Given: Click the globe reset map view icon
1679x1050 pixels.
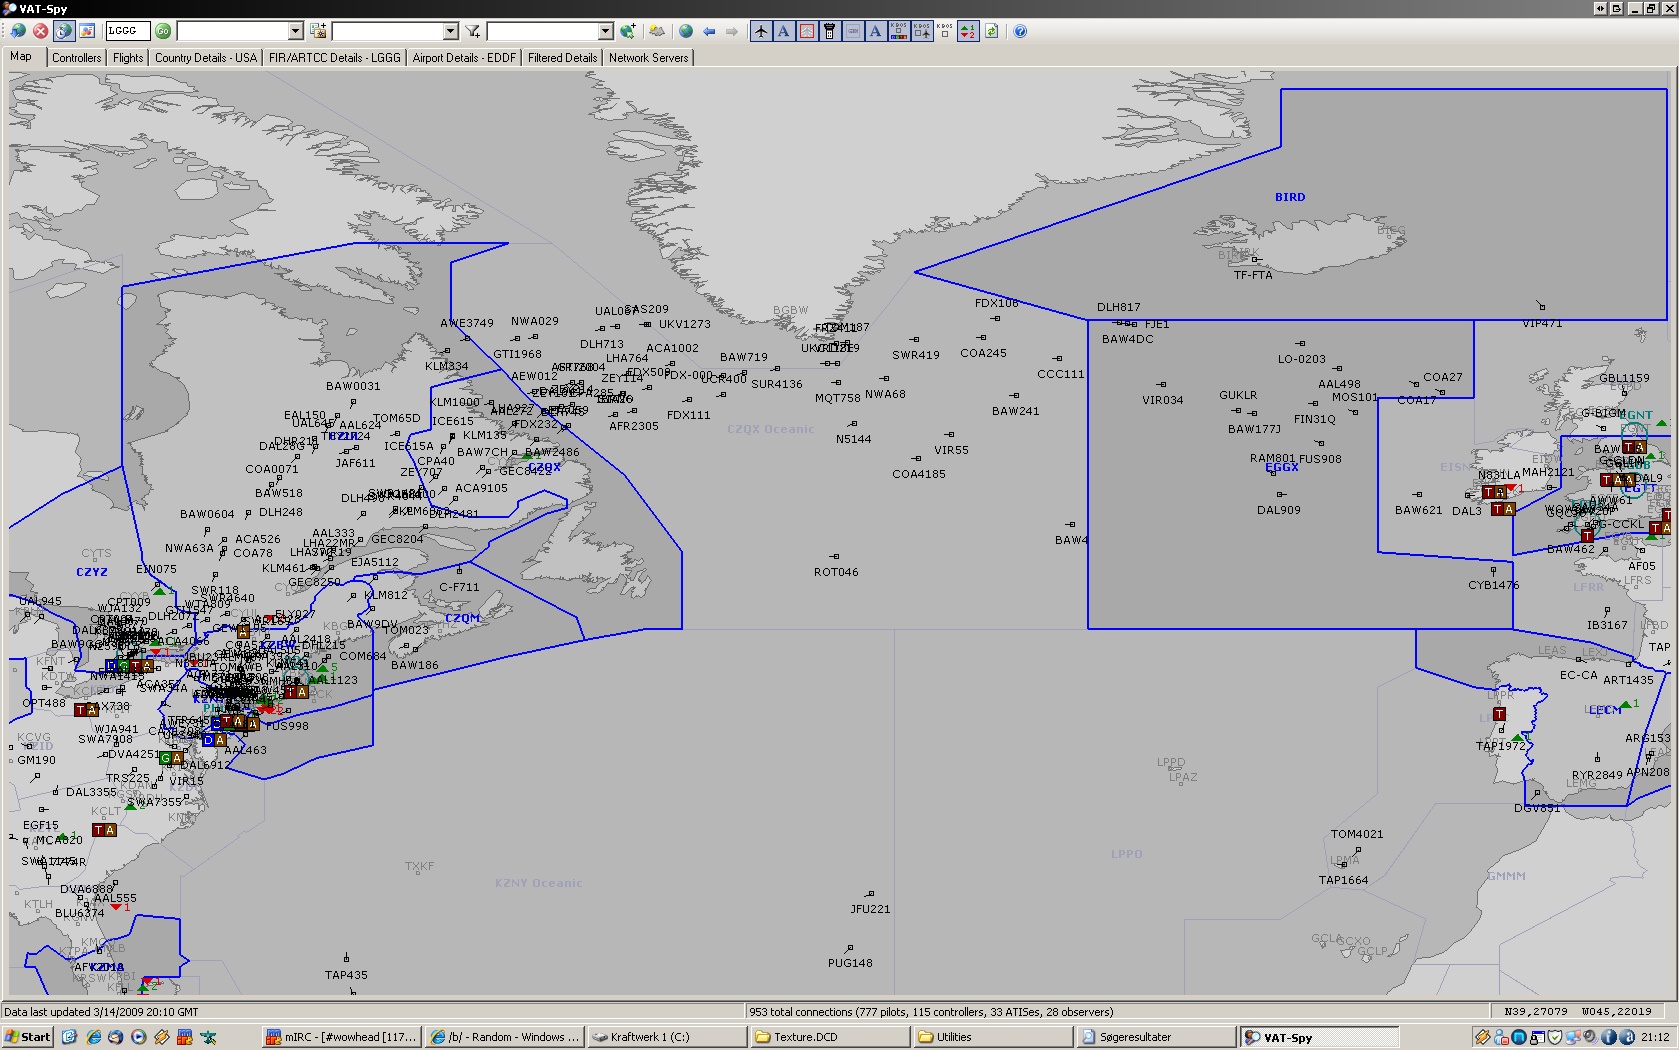Looking at the screenshot, I should pos(686,31).
